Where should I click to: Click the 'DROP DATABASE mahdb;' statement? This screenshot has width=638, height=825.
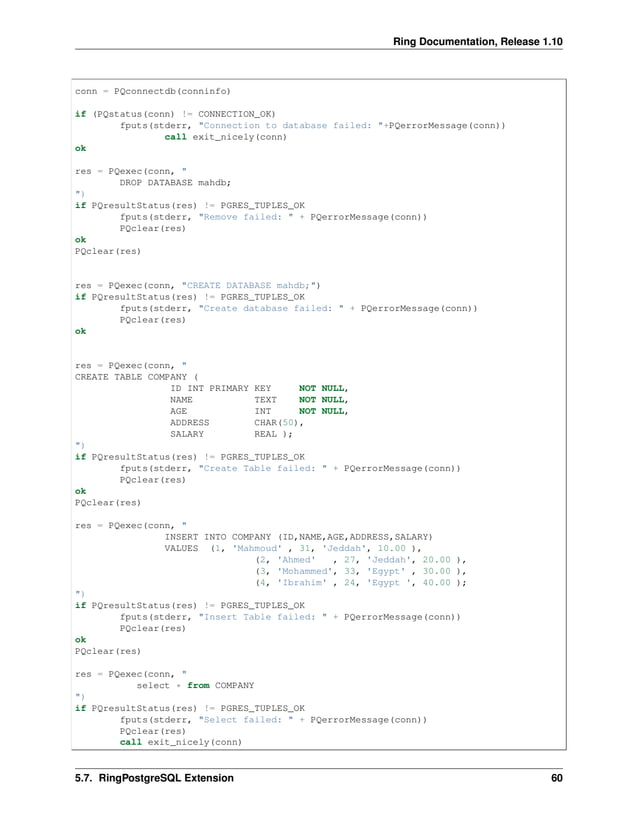[x=175, y=183]
